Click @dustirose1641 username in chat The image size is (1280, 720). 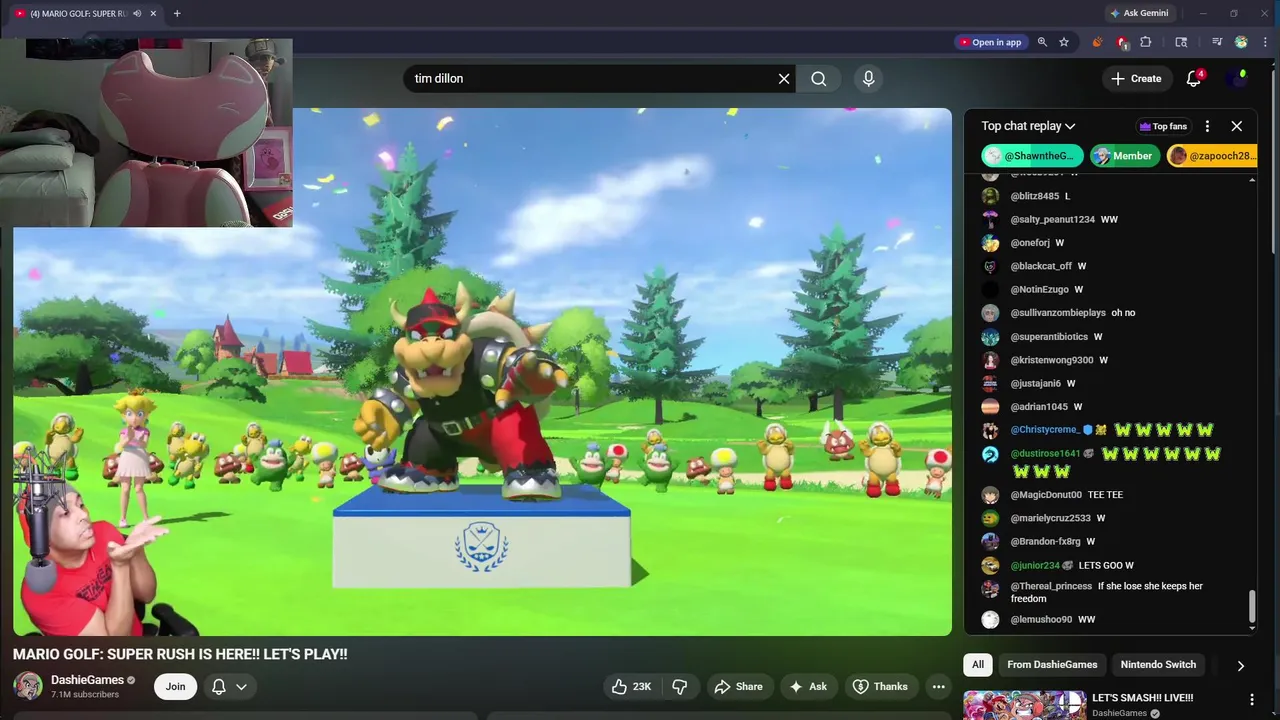[x=1045, y=453]
